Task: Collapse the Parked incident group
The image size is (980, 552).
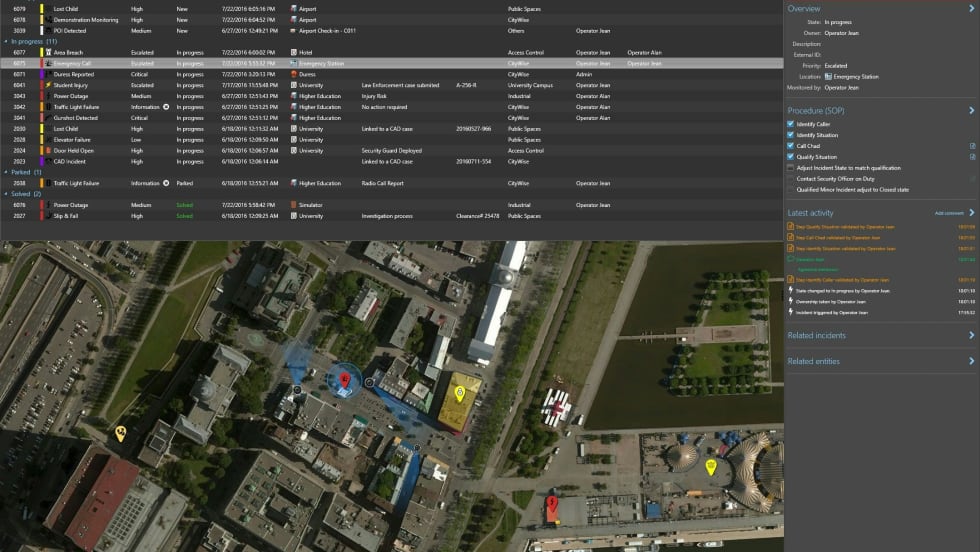Action: (x=5, y=172)
